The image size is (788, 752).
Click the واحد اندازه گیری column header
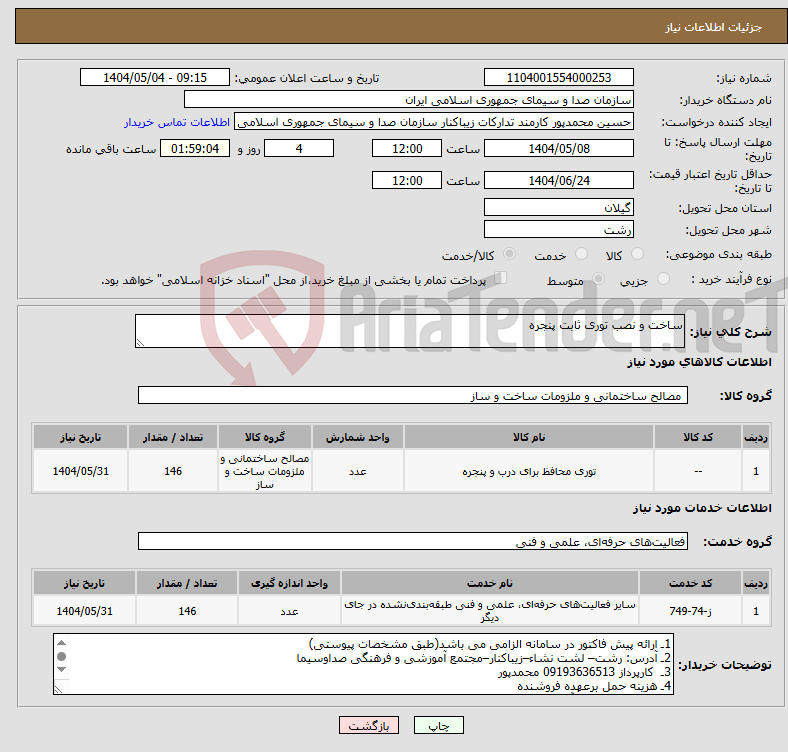[x=289, y=583]
